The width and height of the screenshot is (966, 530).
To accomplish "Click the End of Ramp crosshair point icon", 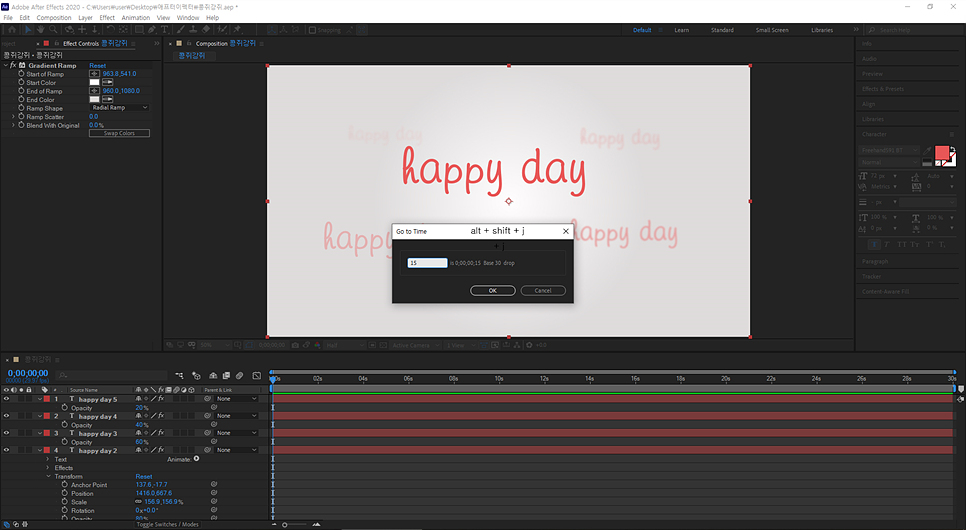I will [94, 91].
